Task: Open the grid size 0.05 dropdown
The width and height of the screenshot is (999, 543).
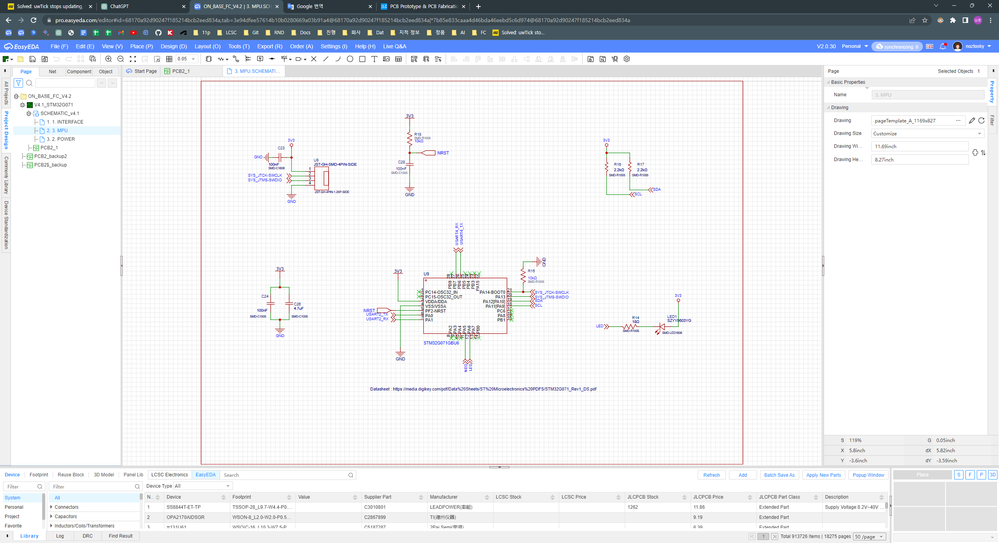Action: (x=186, y=59)
